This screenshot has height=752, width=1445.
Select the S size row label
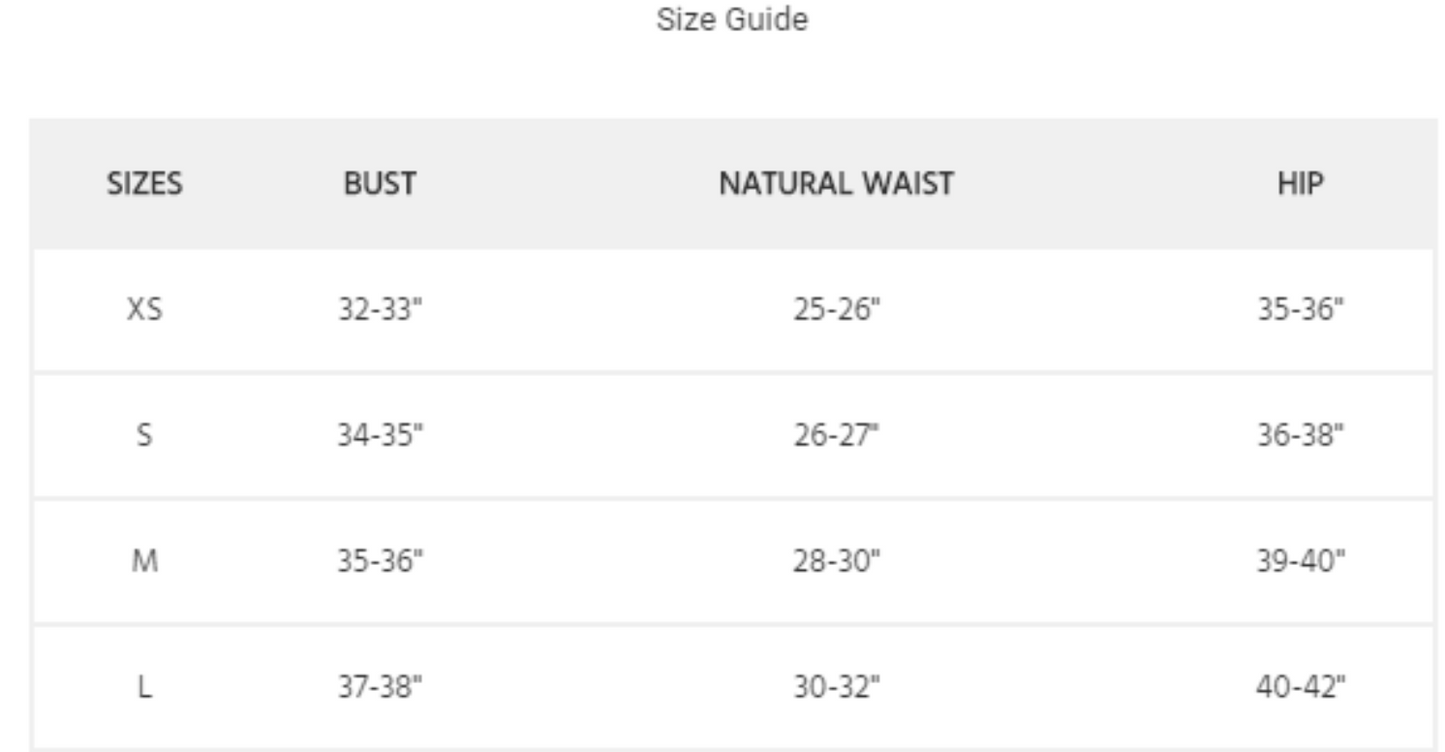coord(144,436)
